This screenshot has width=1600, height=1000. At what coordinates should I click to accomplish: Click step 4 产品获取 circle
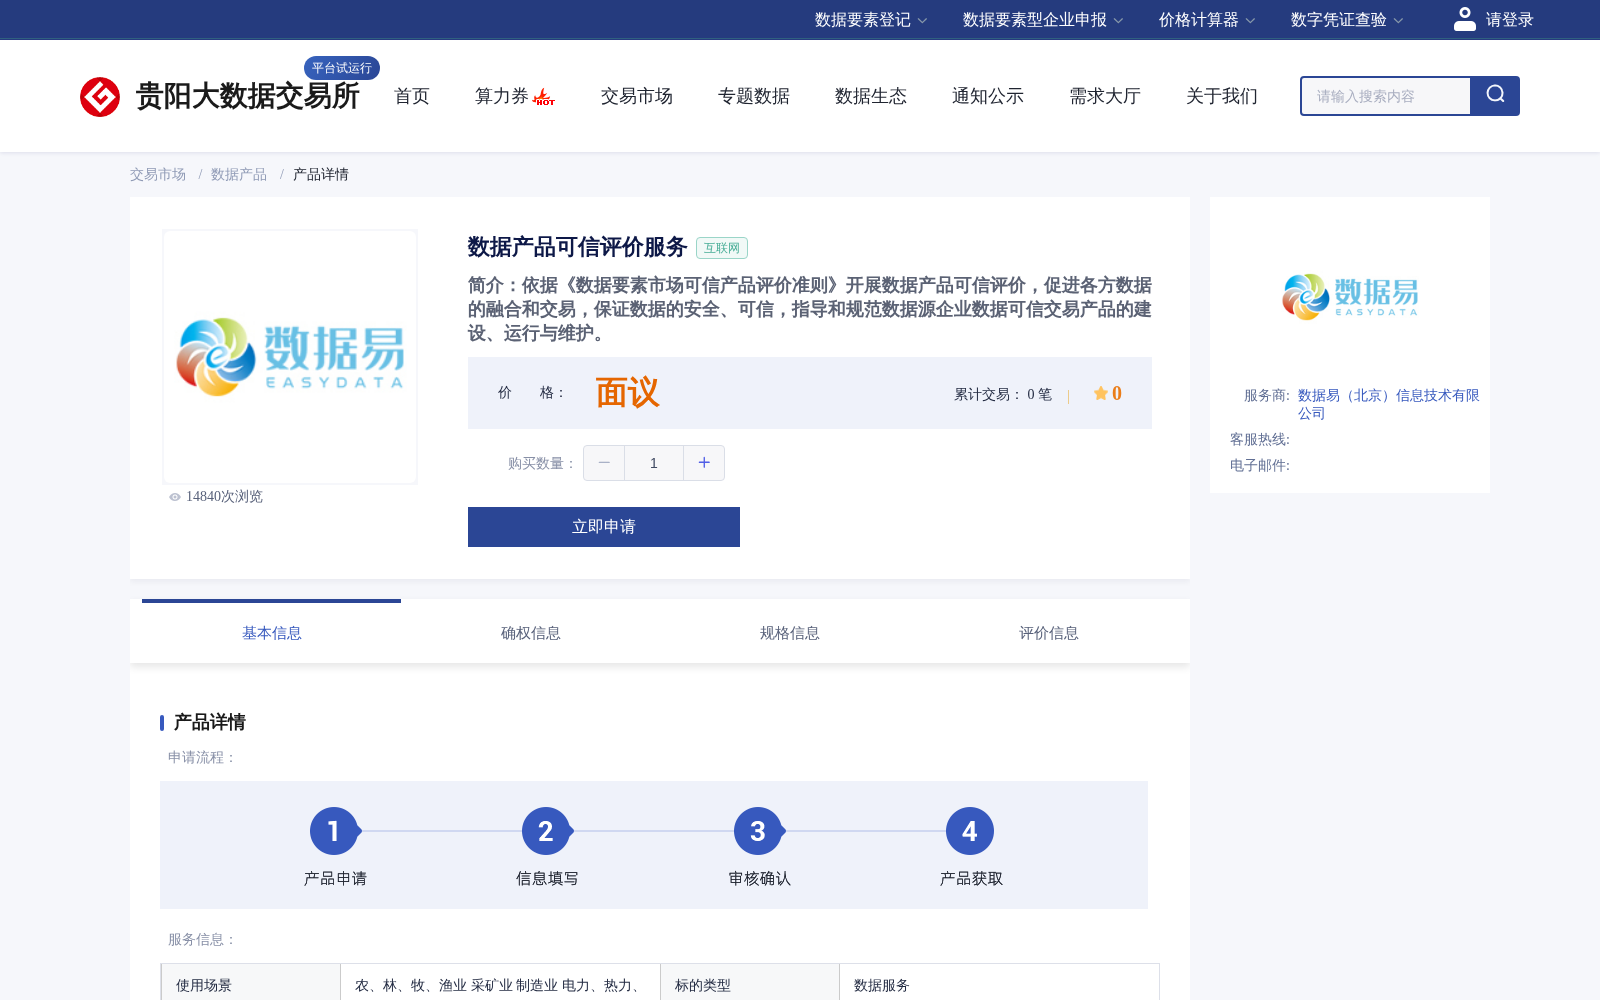(x=970, y=831)
